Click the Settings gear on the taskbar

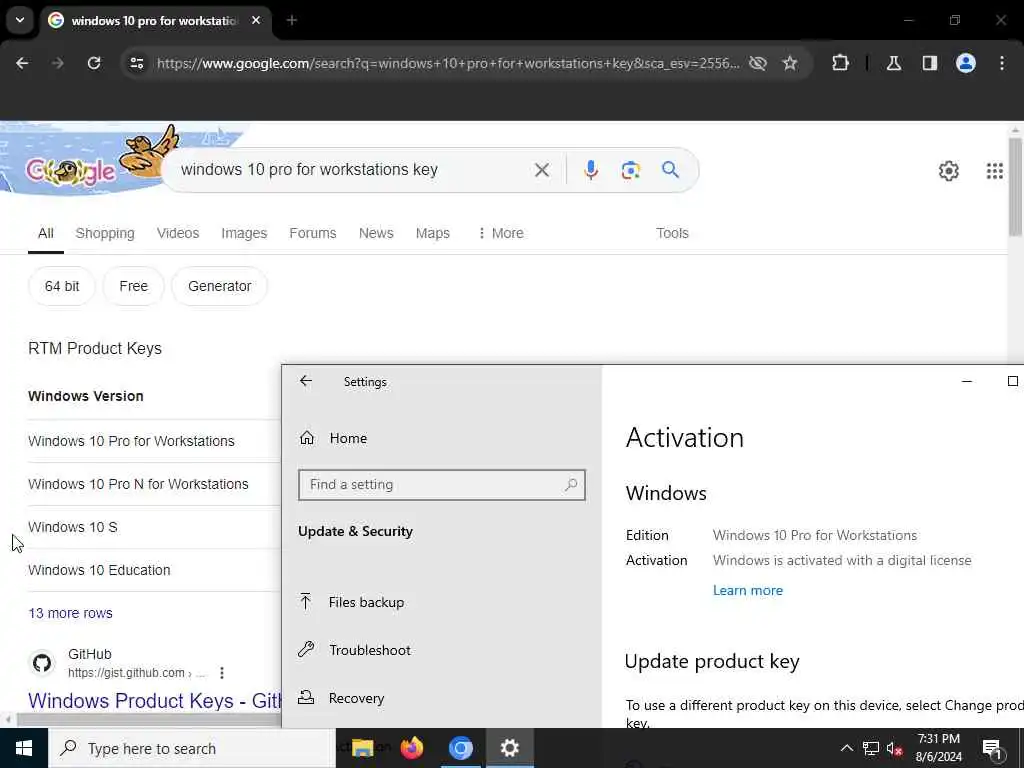510,748
